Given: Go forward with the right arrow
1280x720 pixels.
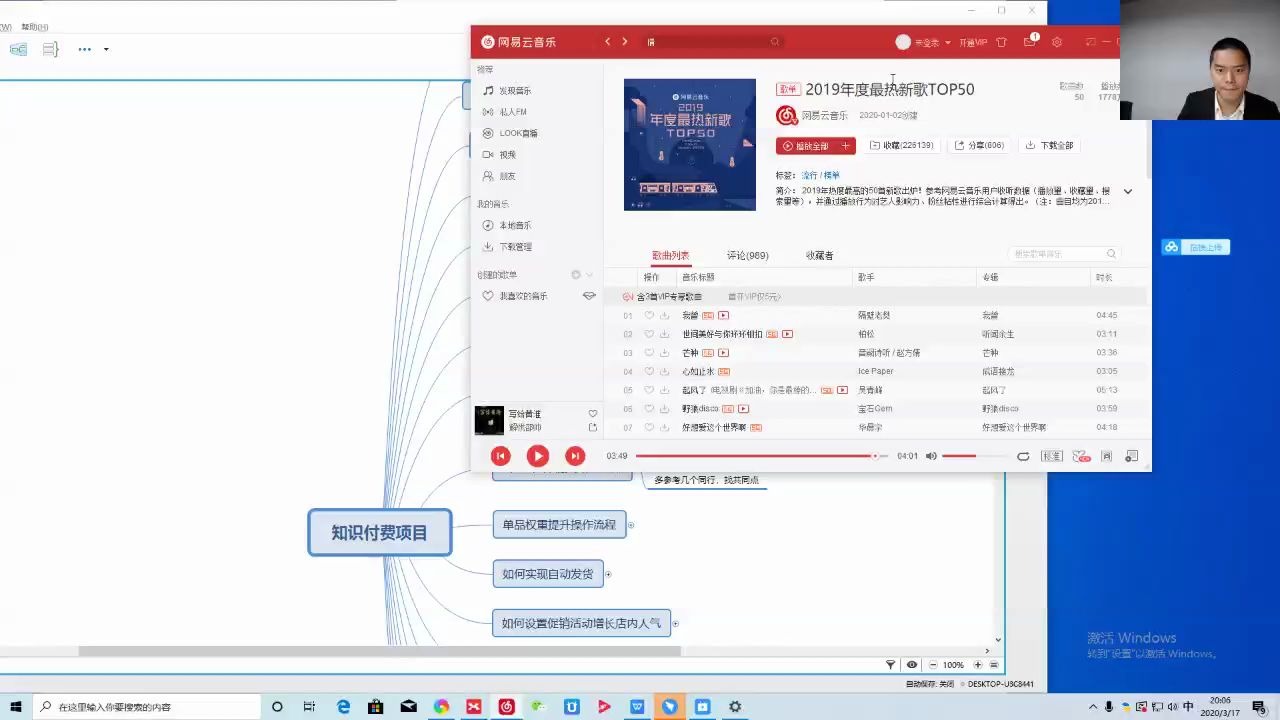Looking at the screenshot, I should point(625,42).
